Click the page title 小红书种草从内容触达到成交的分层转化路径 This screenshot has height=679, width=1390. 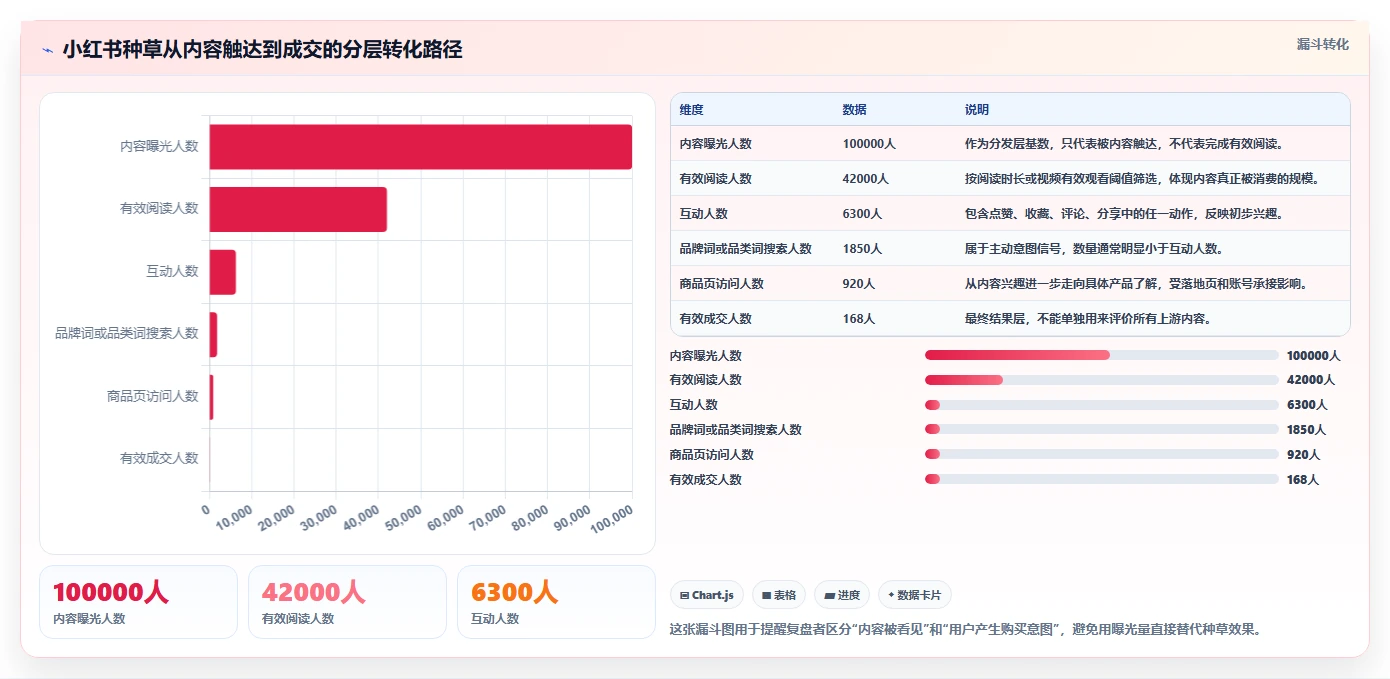(x=262, y=50)
